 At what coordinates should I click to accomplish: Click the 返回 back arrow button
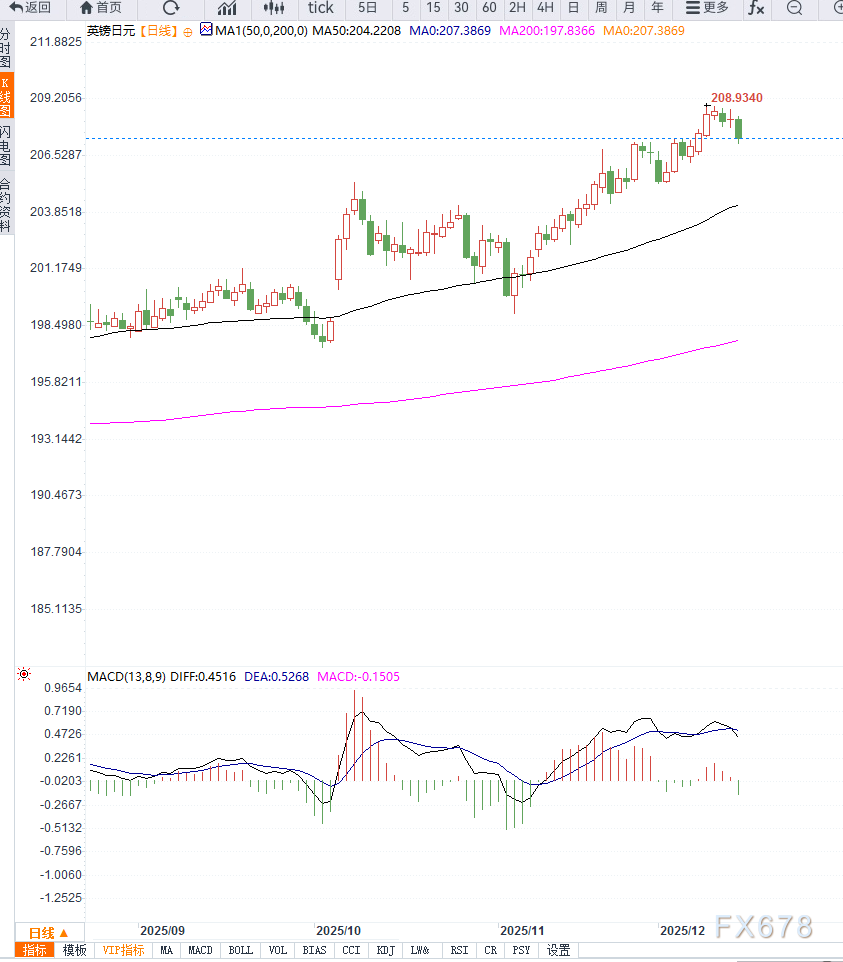point(30,8)
